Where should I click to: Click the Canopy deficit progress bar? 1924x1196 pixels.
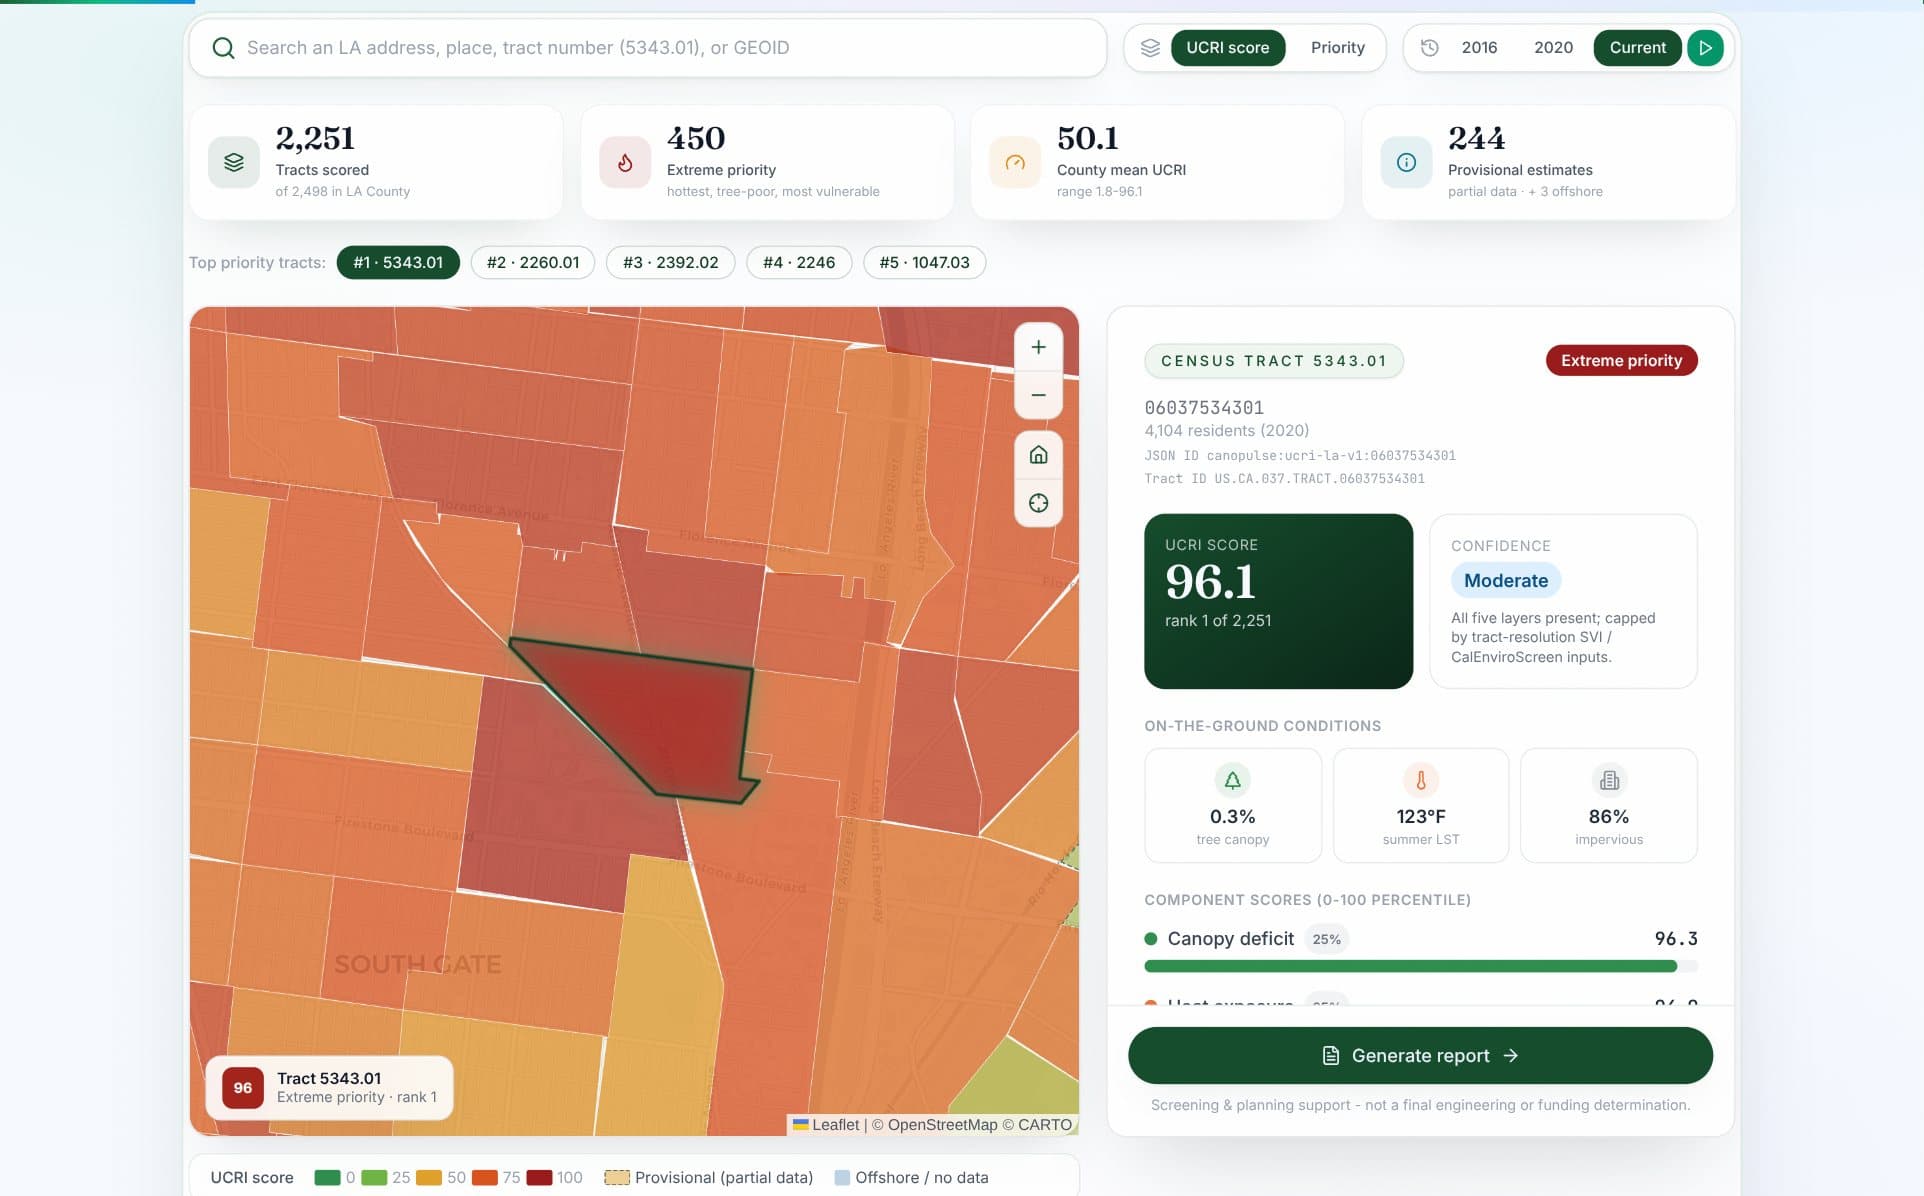coord(1420,966)
